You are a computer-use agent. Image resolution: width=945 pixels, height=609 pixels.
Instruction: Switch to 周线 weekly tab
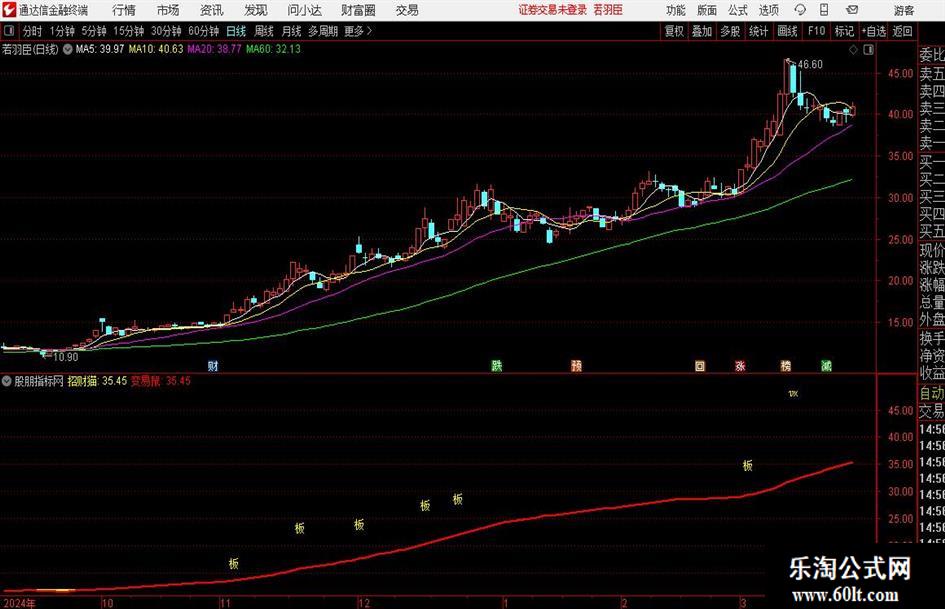[264, 31]
